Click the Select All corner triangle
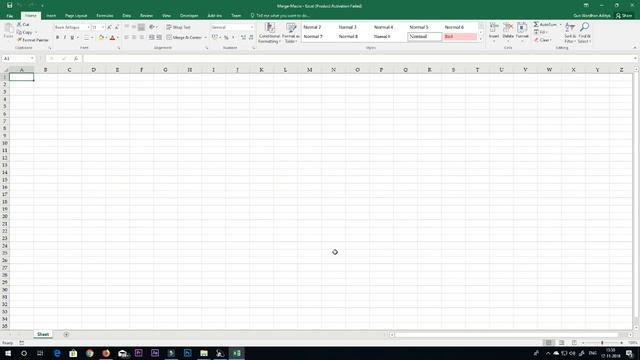Viewport: 640px width, 360px height. point(5,70)
